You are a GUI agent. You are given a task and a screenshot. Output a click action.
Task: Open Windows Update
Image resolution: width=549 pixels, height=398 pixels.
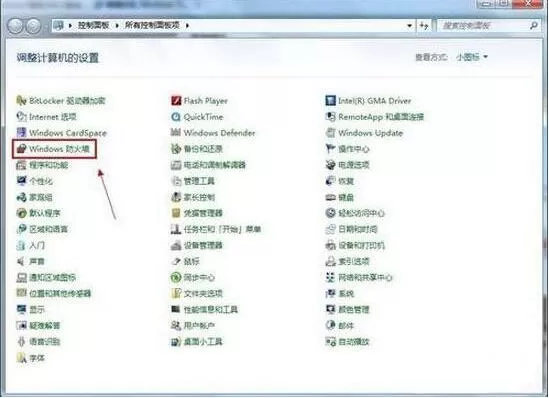click(364, 133)
